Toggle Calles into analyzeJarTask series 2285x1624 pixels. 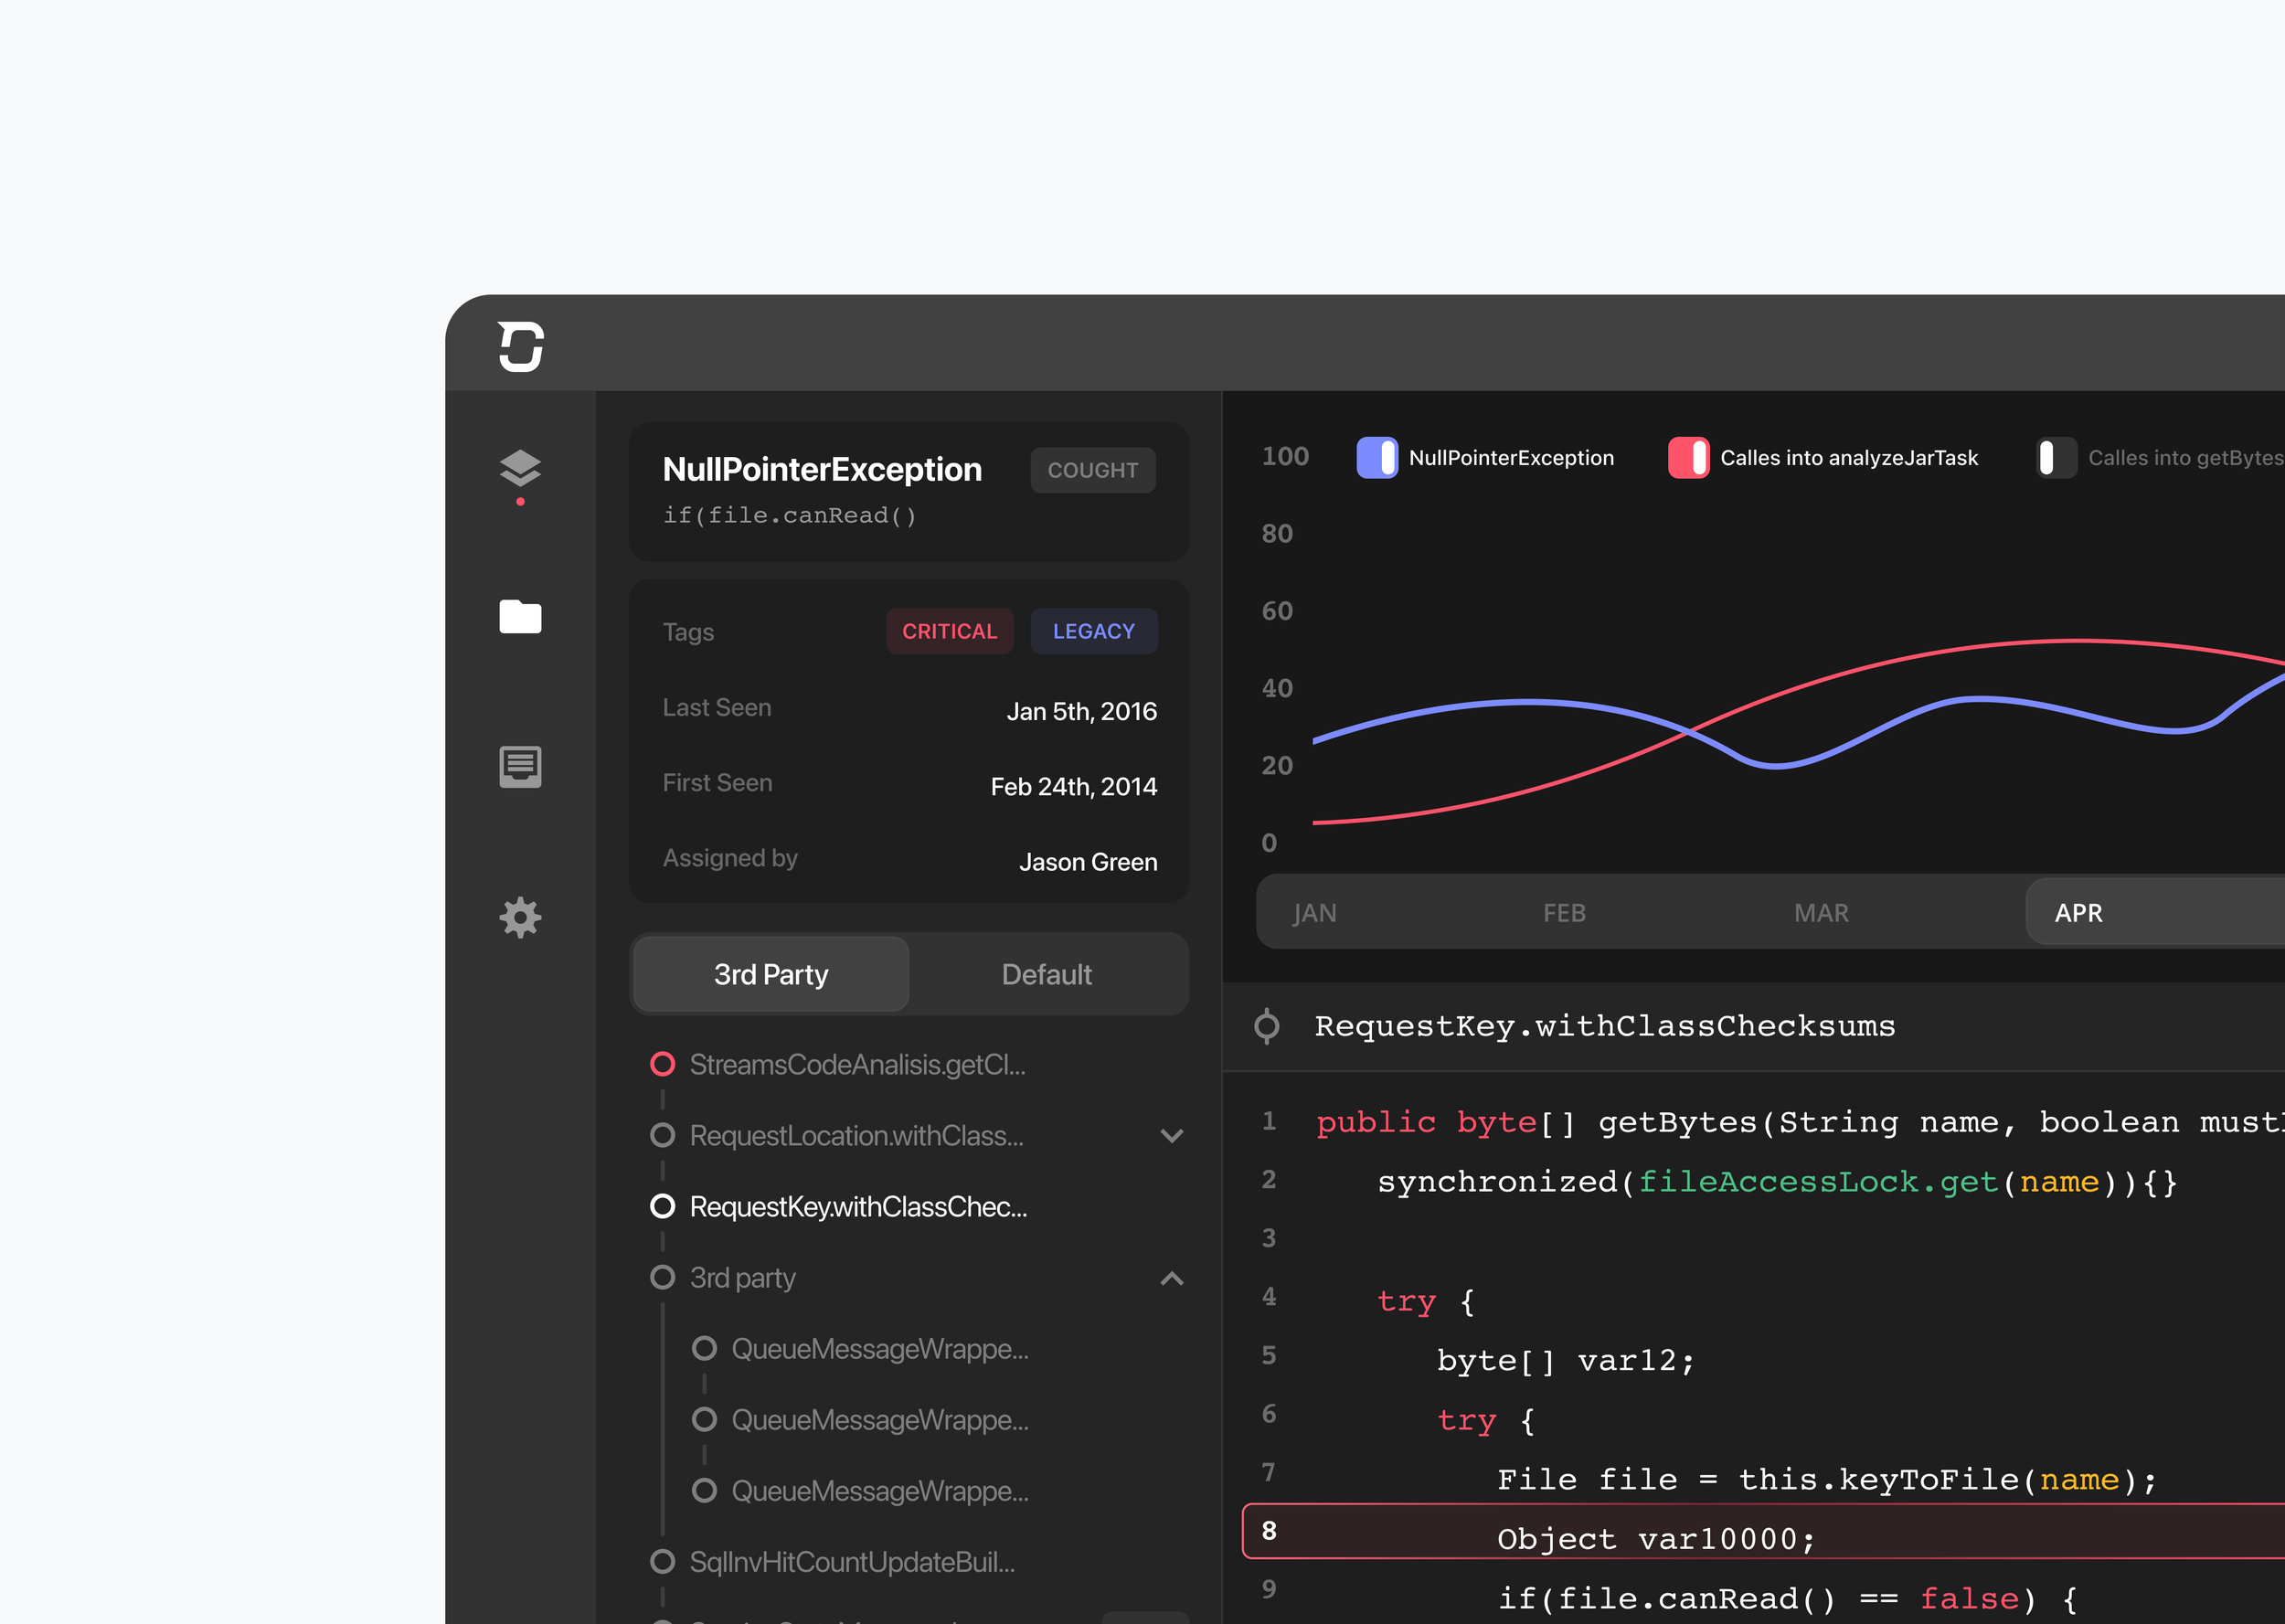(1688, 458)
